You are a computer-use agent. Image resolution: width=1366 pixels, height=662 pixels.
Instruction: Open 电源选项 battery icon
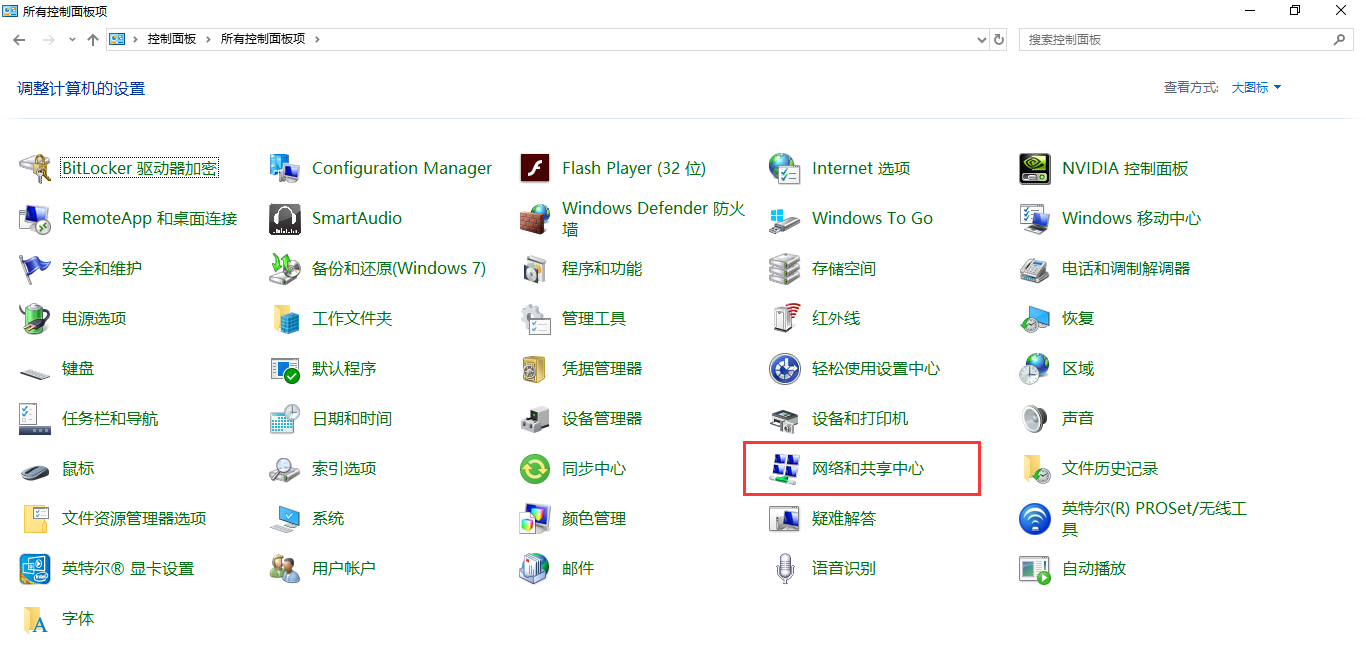(x=35, y=318)
